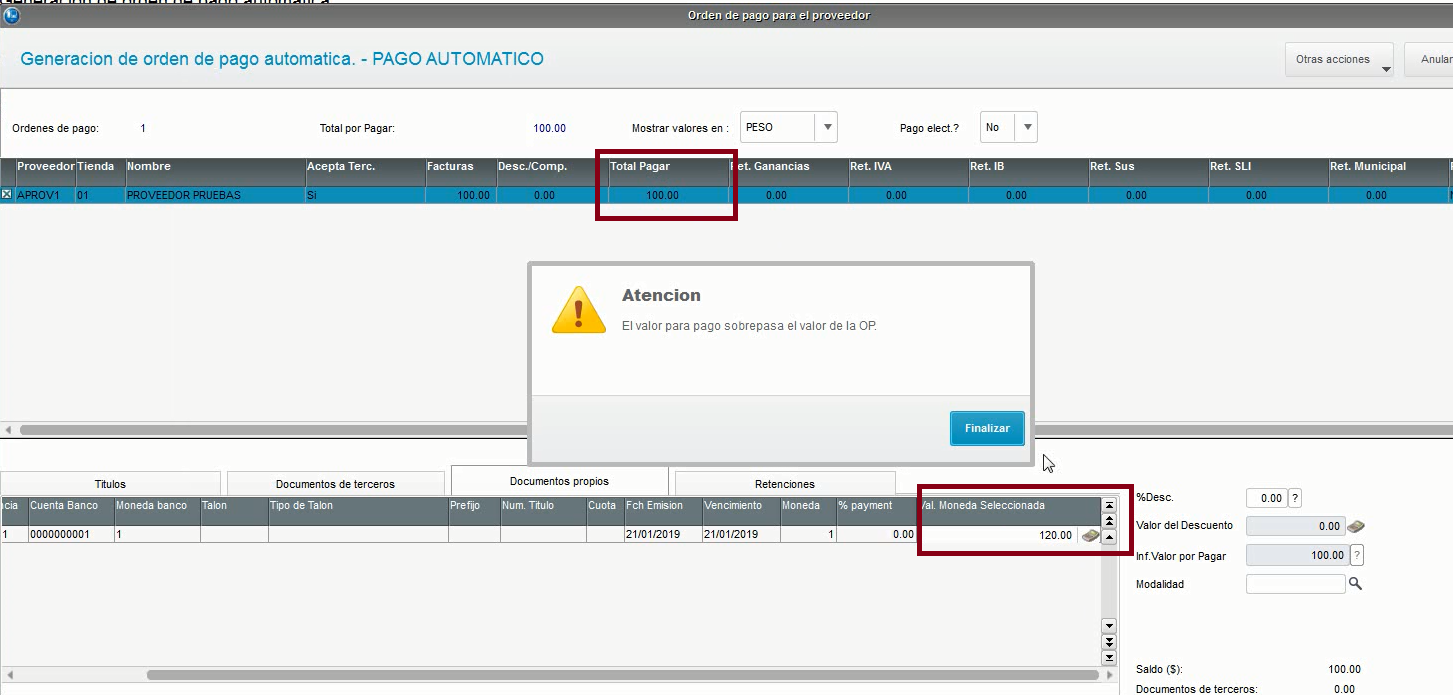The height and width of the screenshot is (695, 1453).
Task: Click the 0000000001 bank account cell
Action: (71, 535)
